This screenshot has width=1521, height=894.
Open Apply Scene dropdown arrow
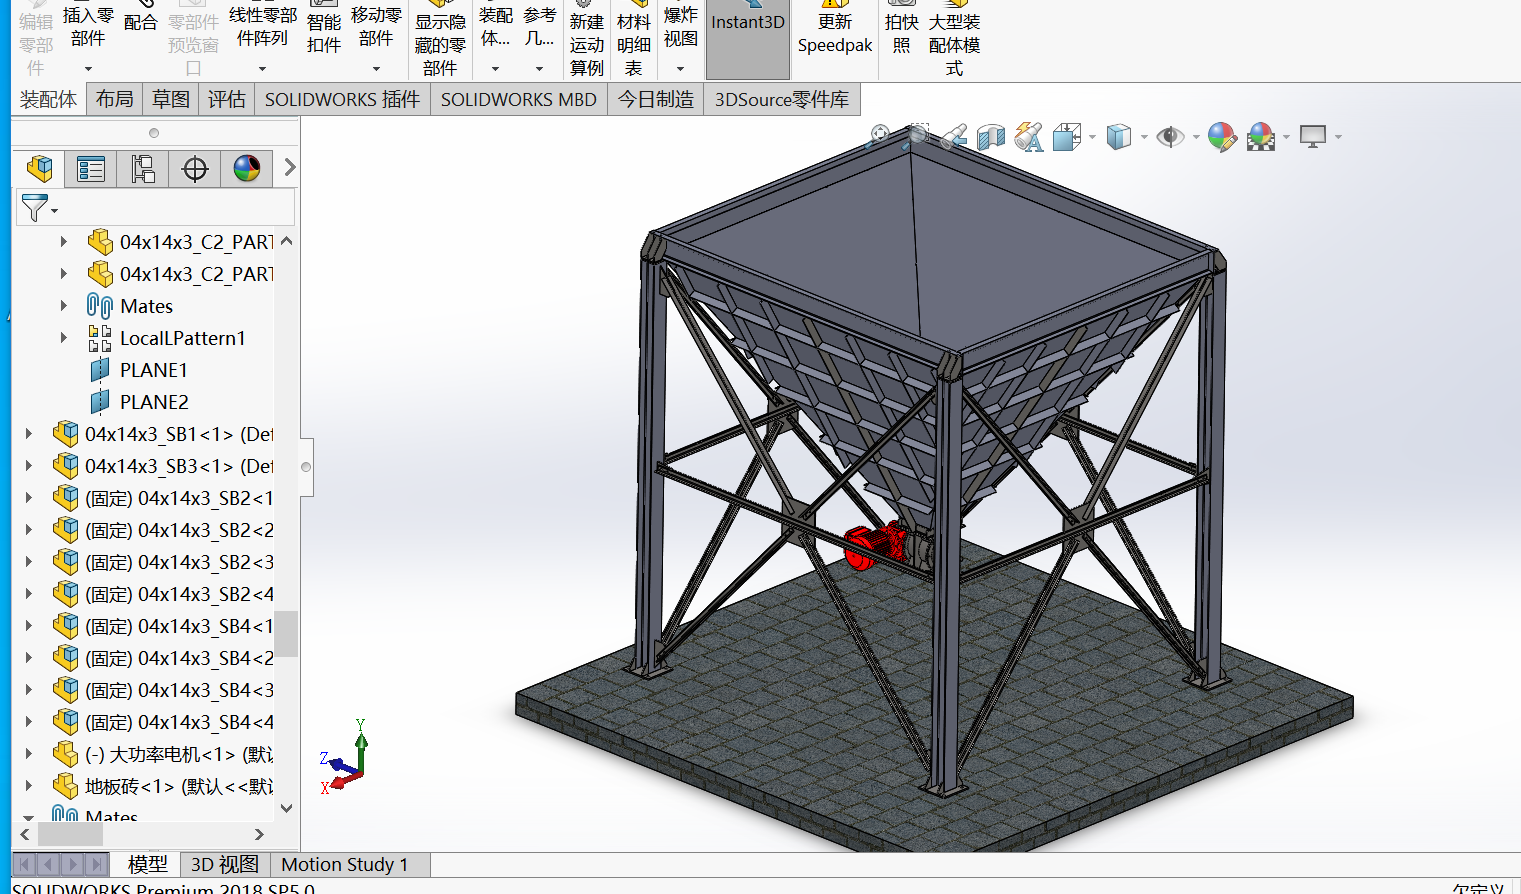tap(1286, 137)
